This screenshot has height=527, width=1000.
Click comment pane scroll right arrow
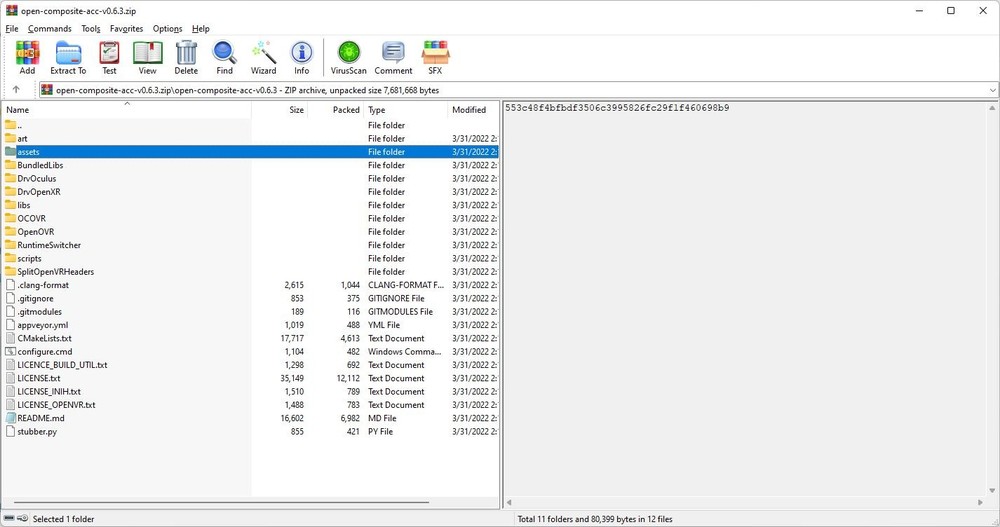pos(980,503)
